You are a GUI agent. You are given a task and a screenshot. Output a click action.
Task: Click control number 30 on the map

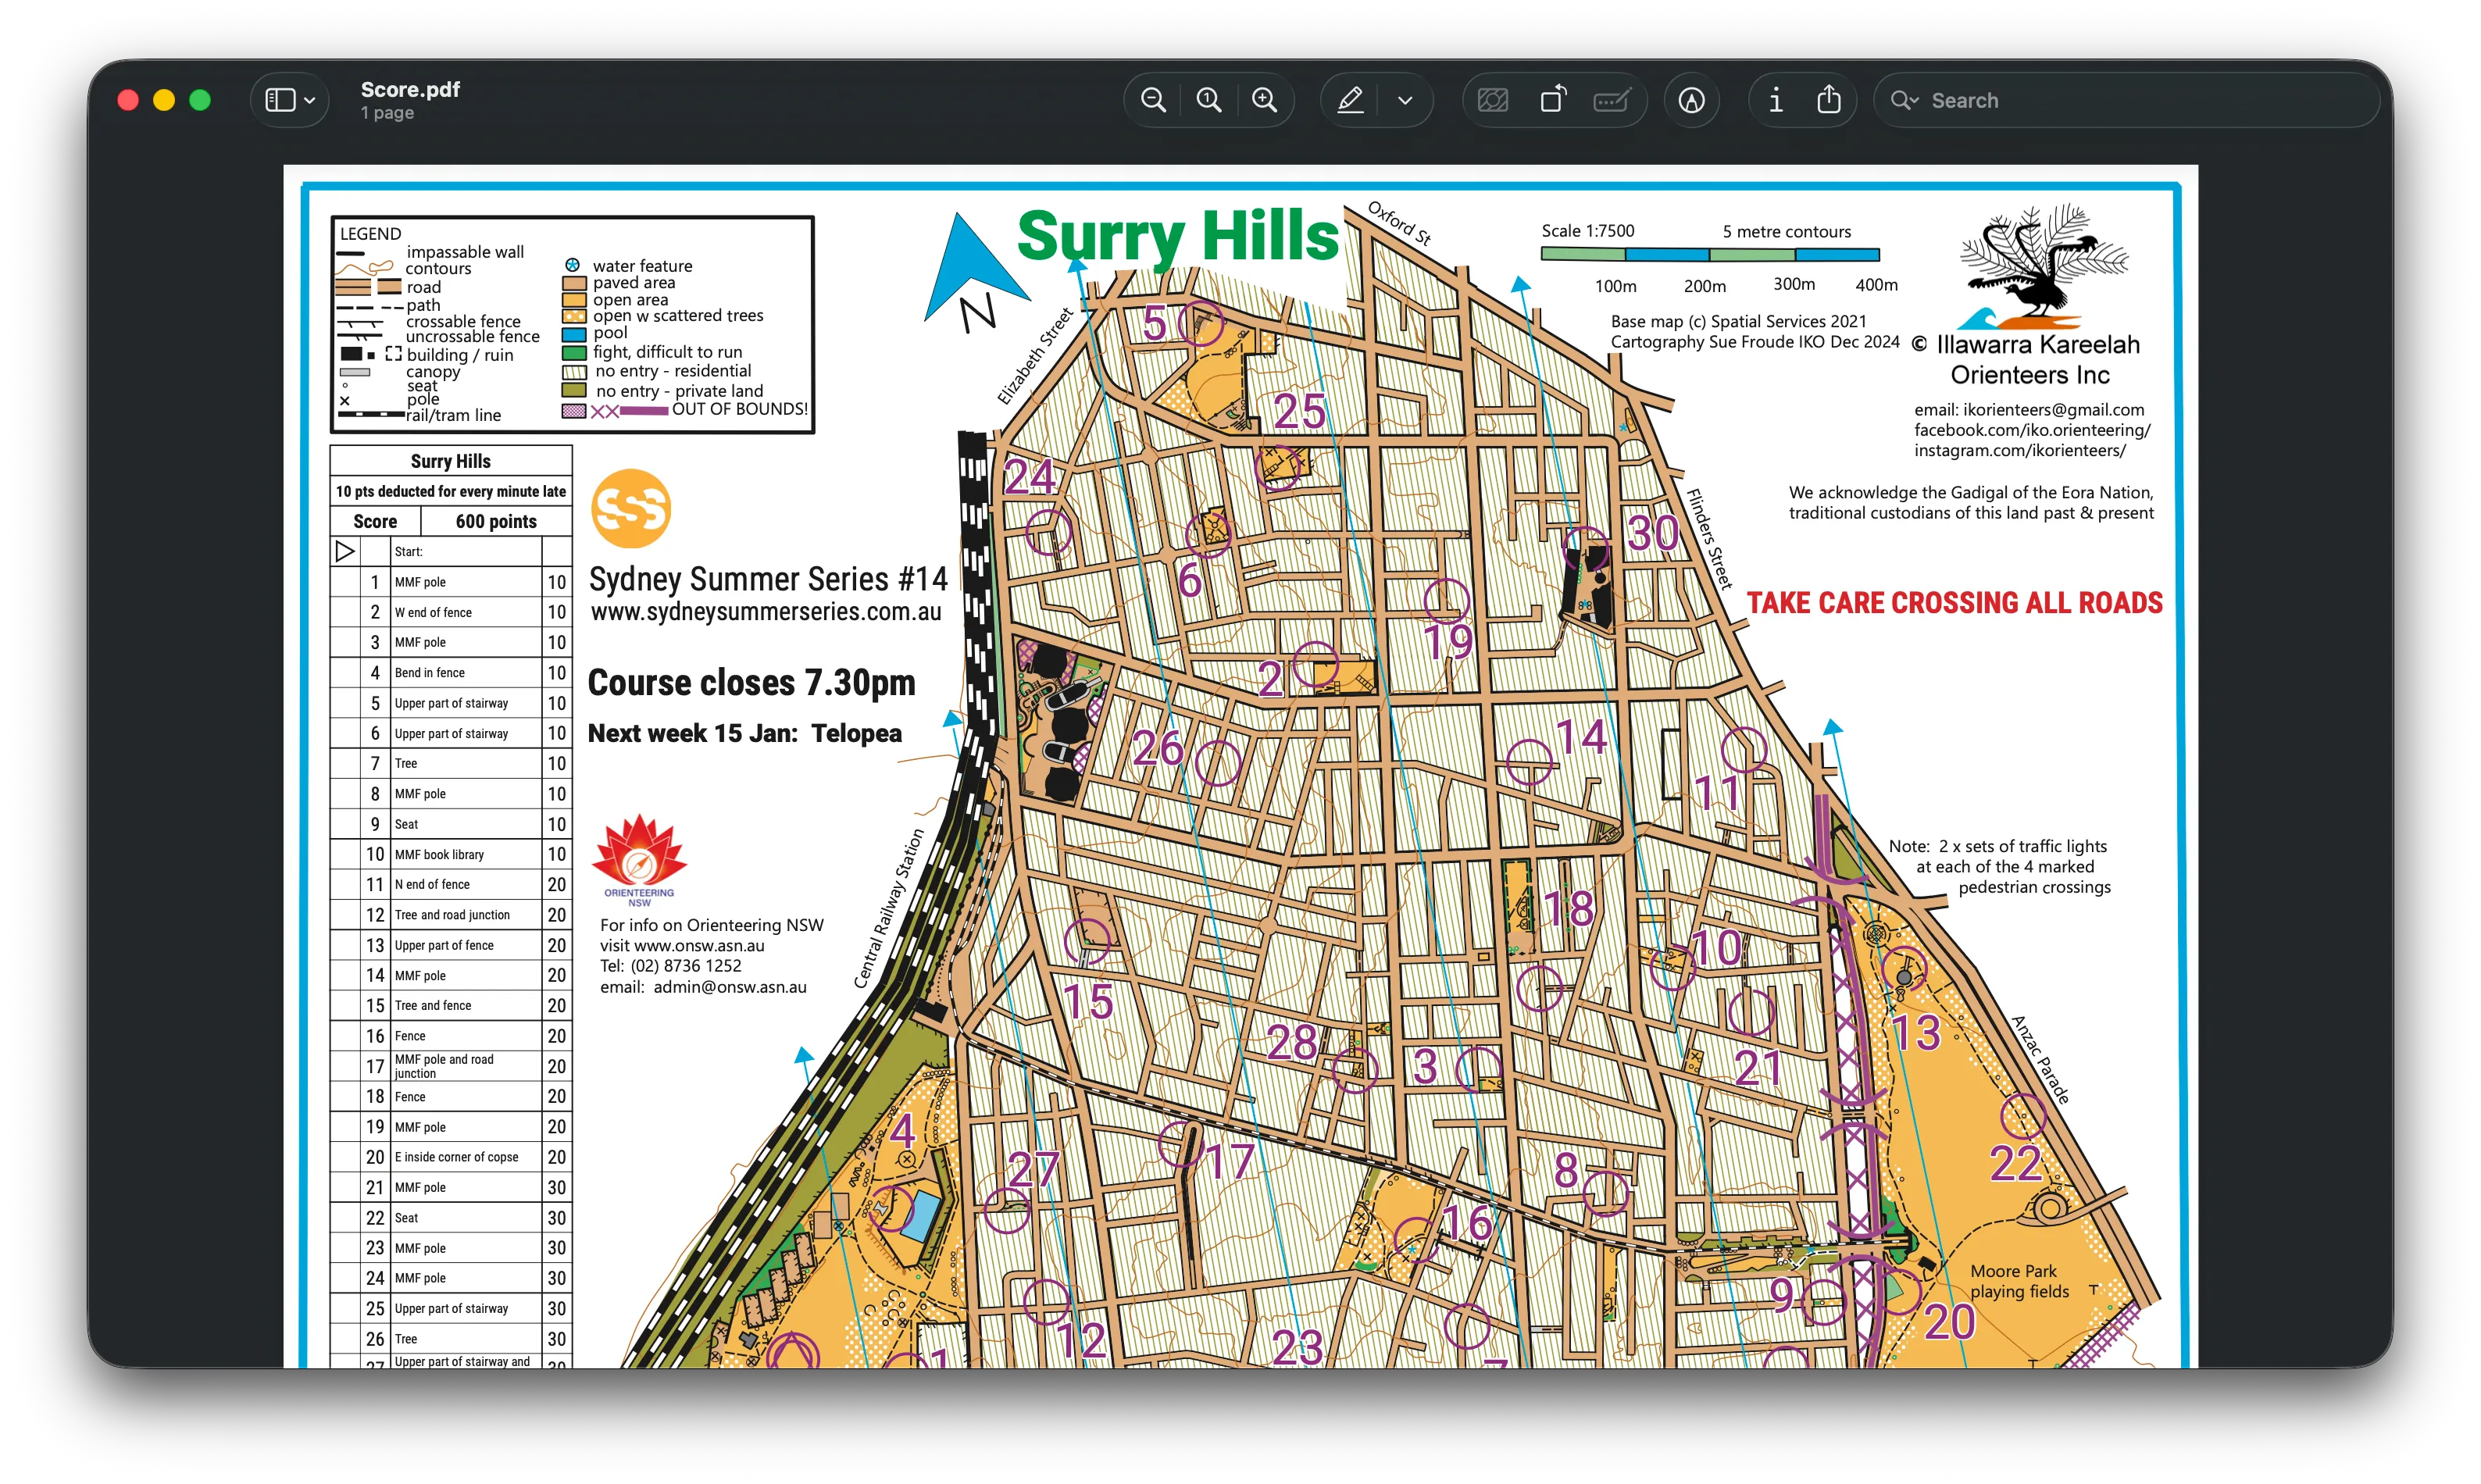1653,533
